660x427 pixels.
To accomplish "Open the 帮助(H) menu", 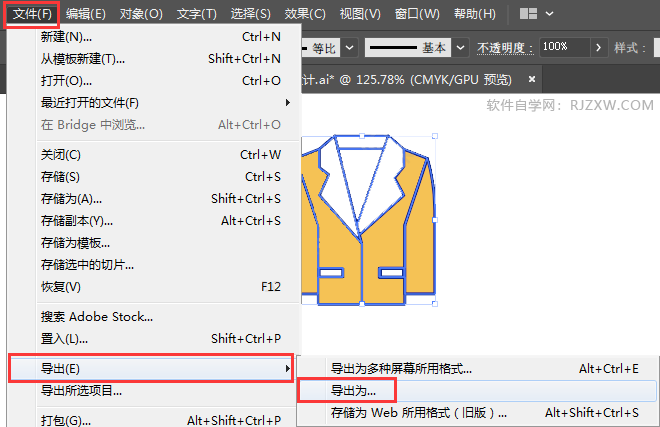I will (x=475, y=14).
